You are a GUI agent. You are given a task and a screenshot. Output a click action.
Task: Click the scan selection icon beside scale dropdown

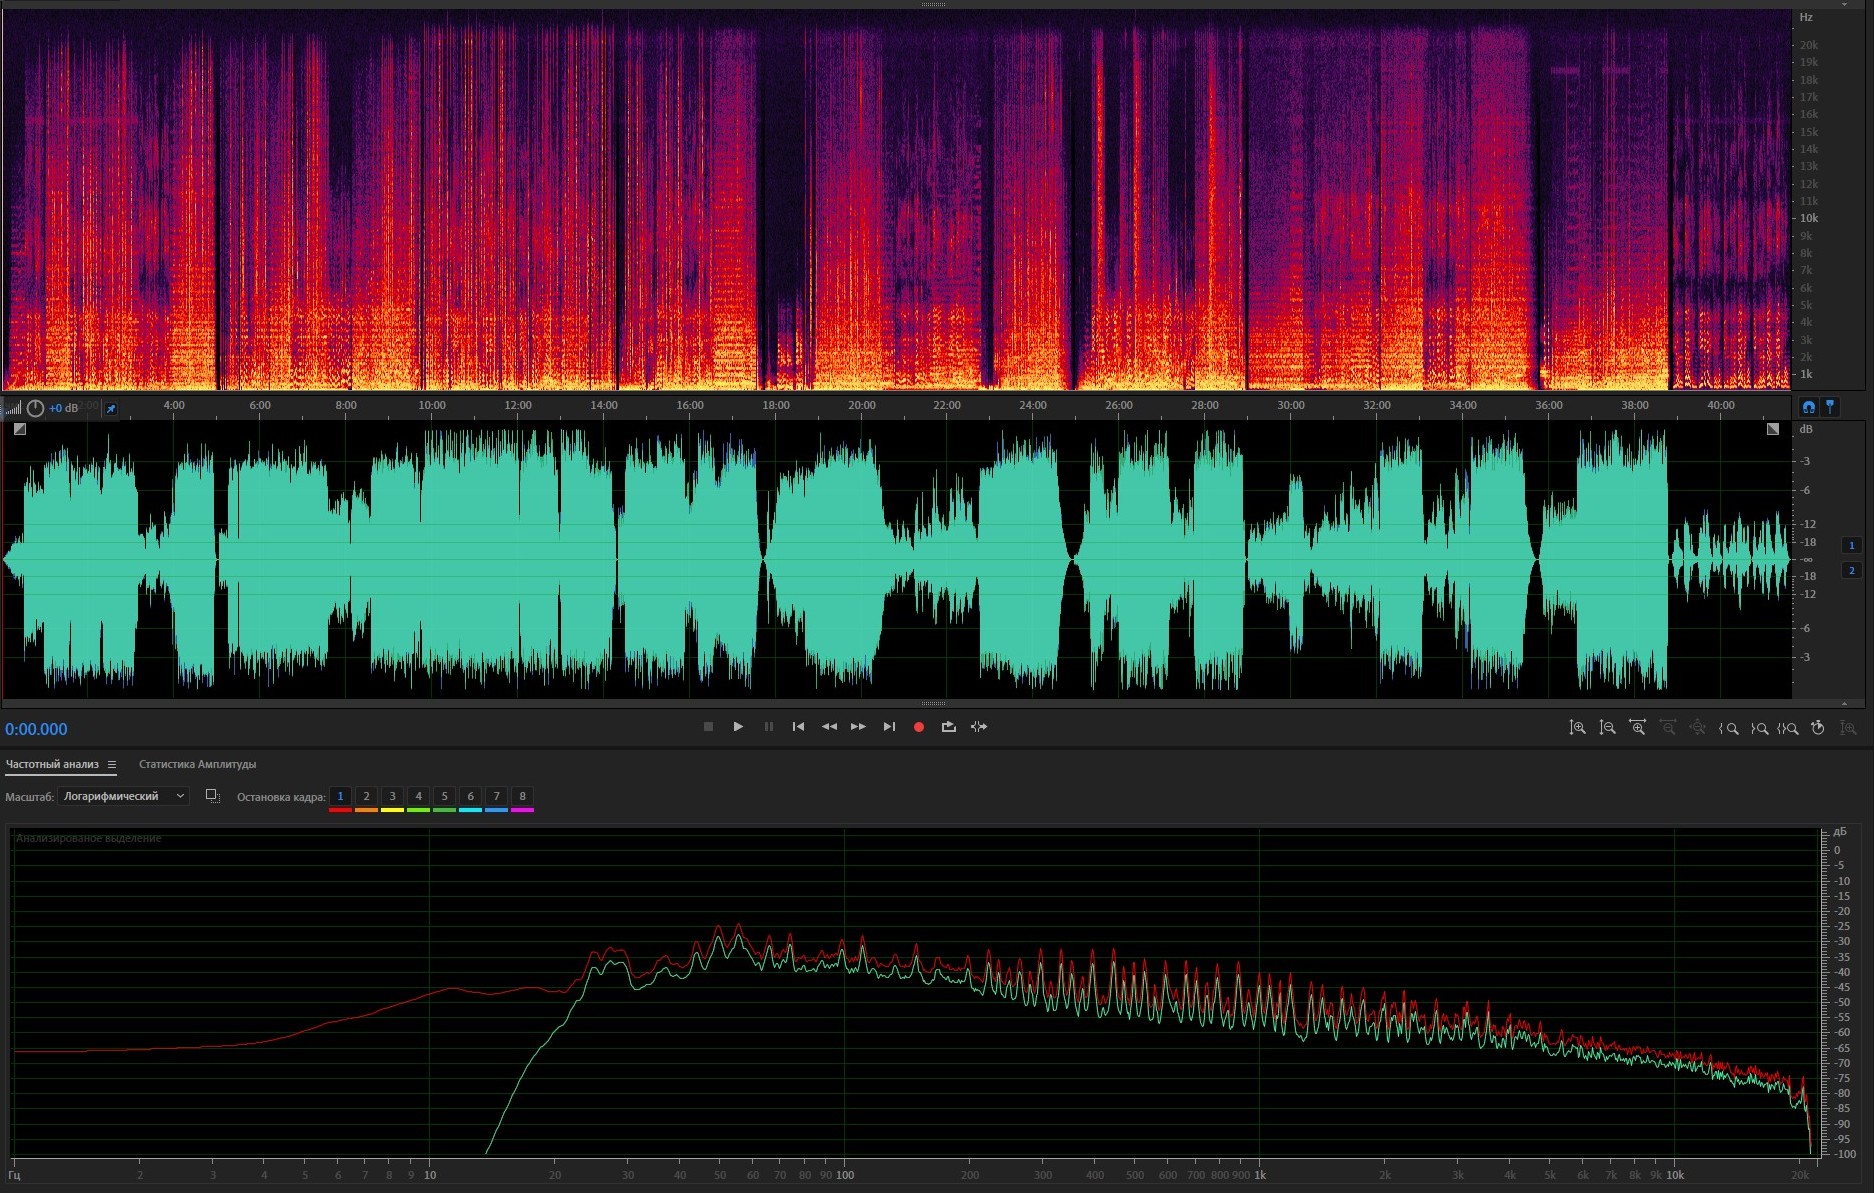[x=212, y=796]
